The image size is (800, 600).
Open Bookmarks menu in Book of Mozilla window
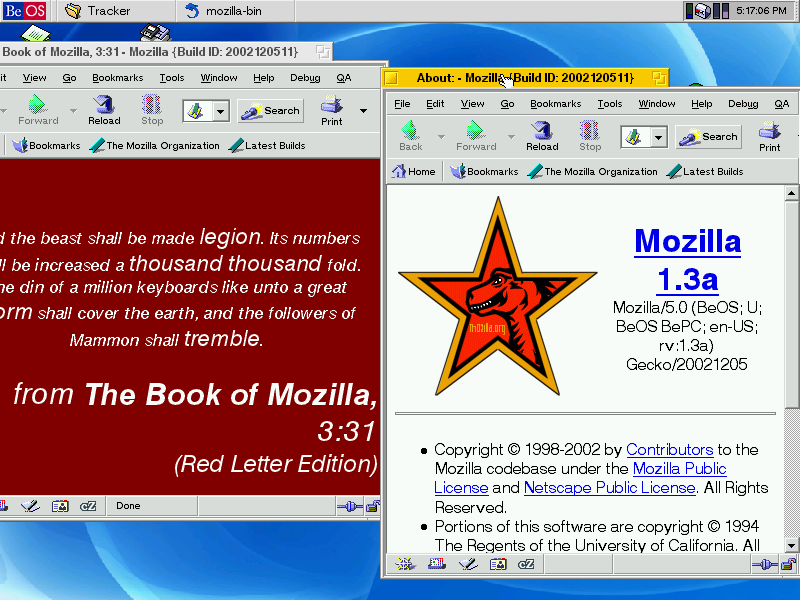(117, 78)
